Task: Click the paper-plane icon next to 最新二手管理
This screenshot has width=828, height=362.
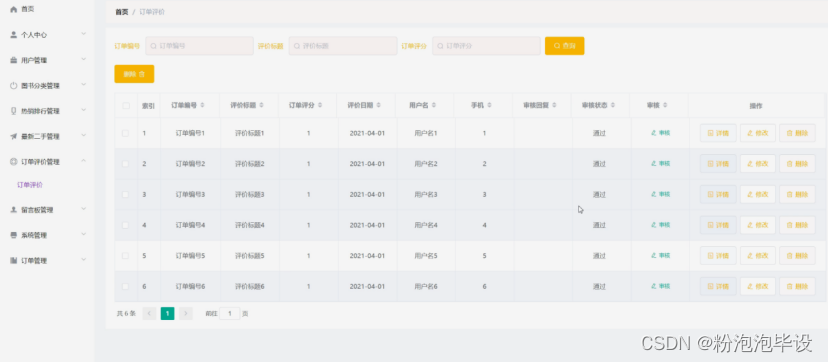Action: click(14, 136)
